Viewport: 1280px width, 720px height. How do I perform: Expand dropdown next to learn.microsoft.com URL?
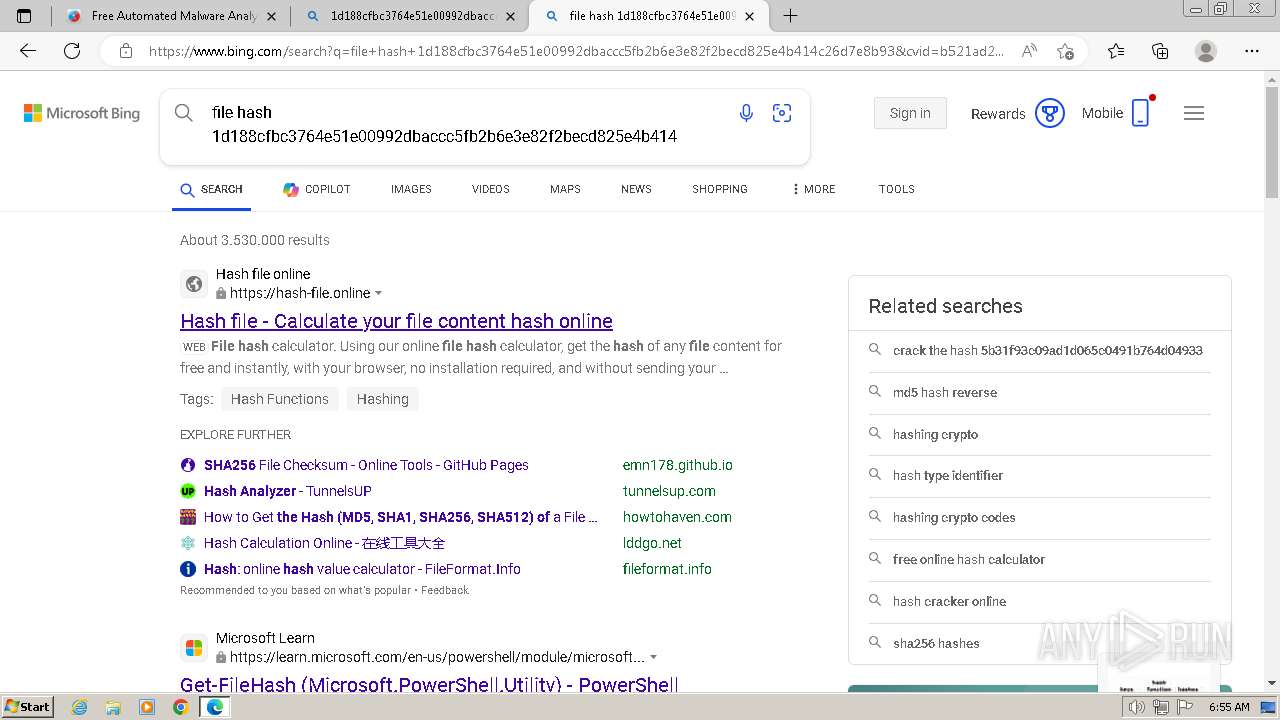(x=653, y=657)
